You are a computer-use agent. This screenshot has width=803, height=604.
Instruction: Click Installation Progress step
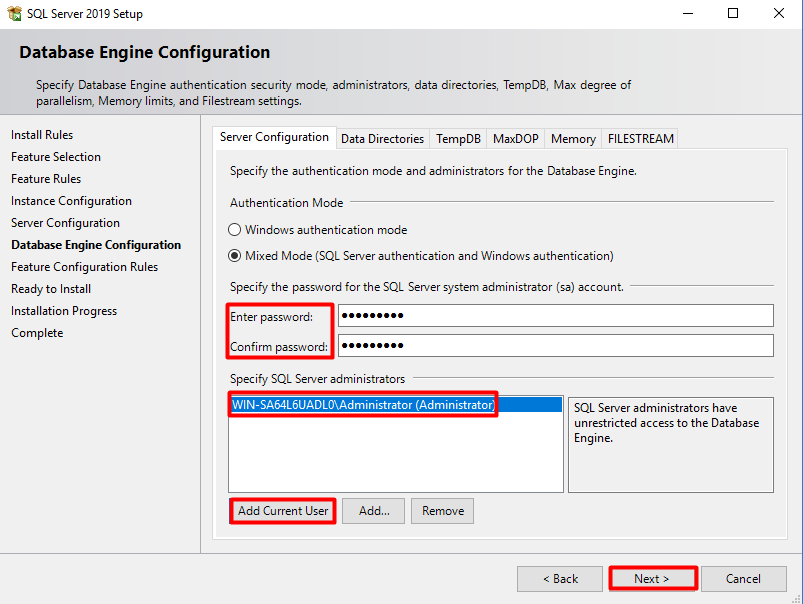point(64,311)
